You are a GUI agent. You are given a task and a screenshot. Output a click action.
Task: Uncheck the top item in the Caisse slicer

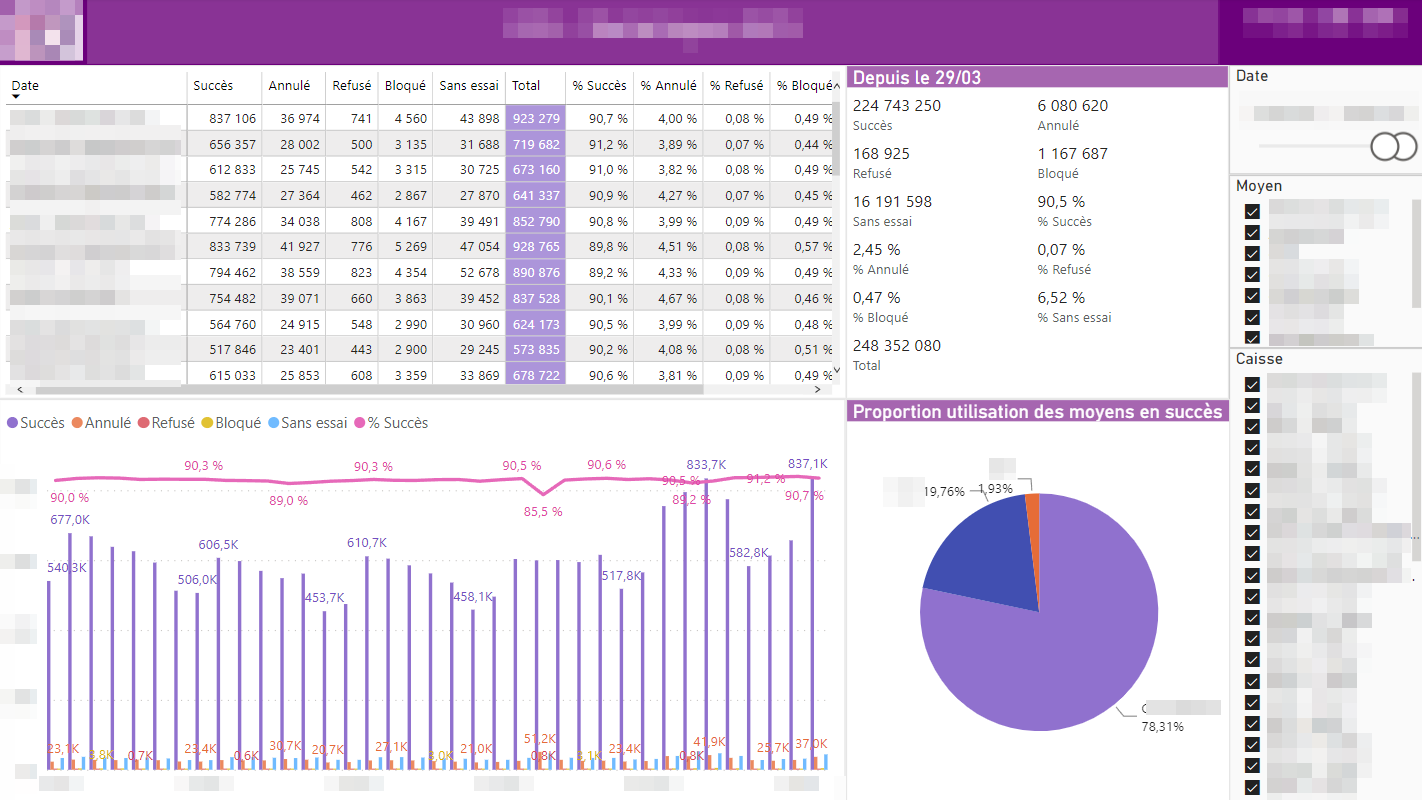pyautogui.click(x=1251, y=385)
